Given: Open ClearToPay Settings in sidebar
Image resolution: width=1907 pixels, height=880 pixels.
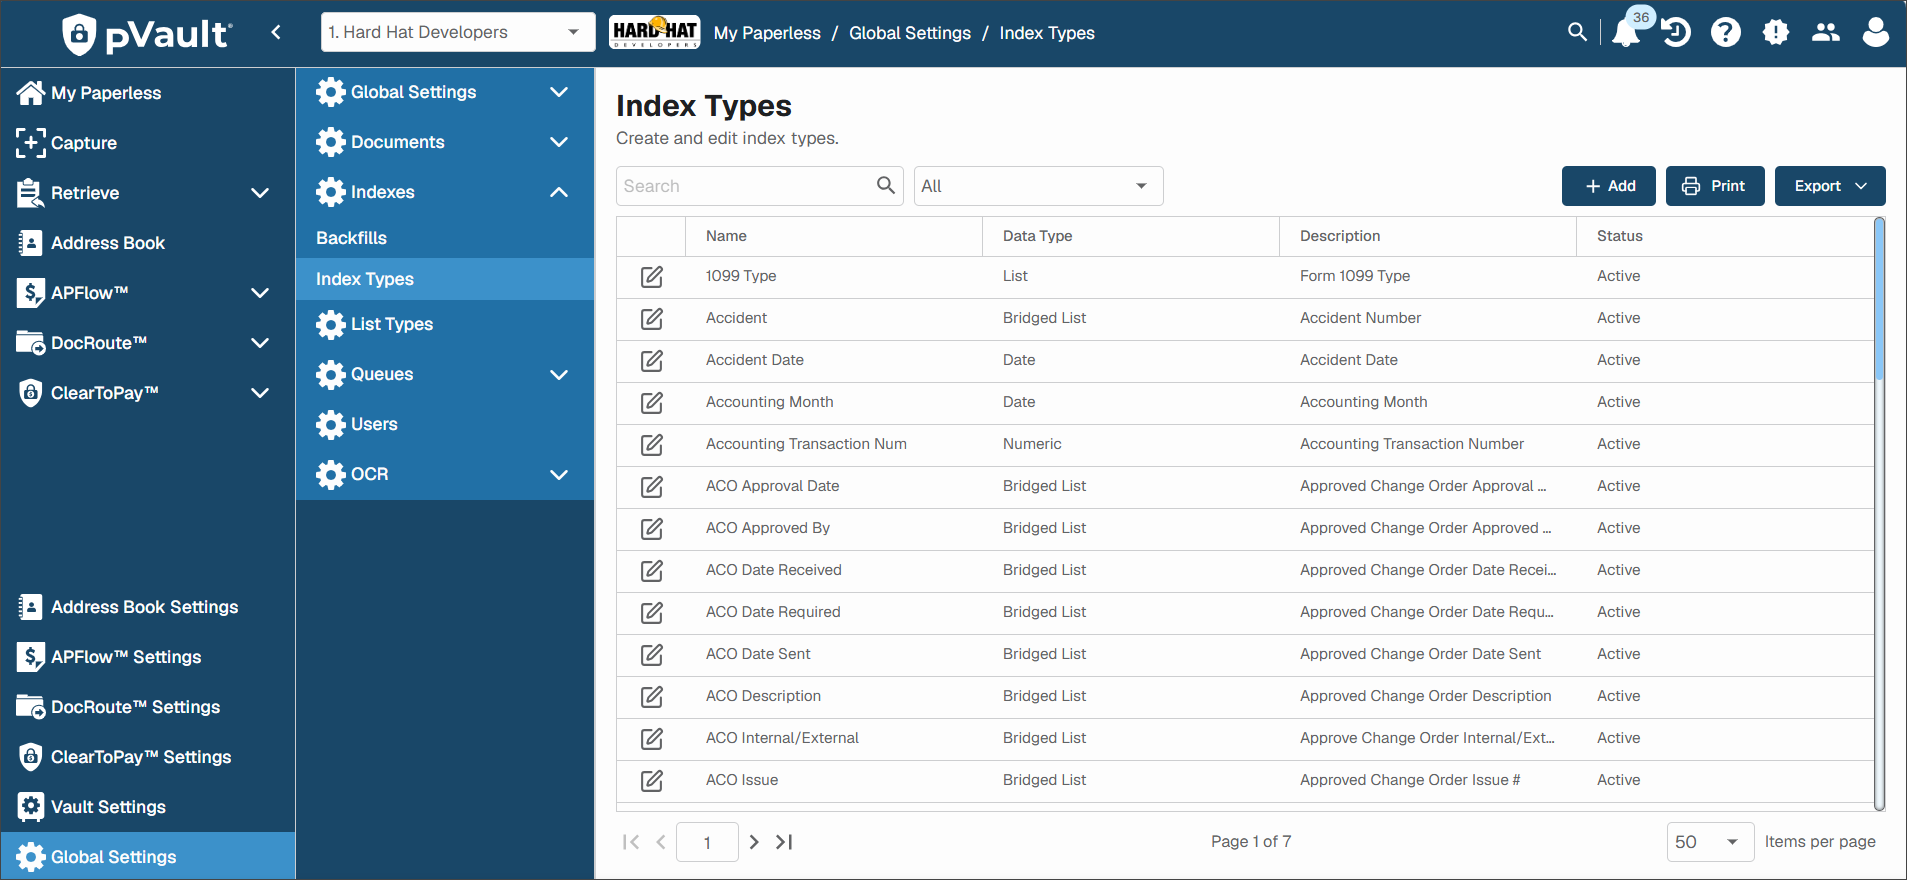Looking at the screenshot, I should click(x=148, y=757).
